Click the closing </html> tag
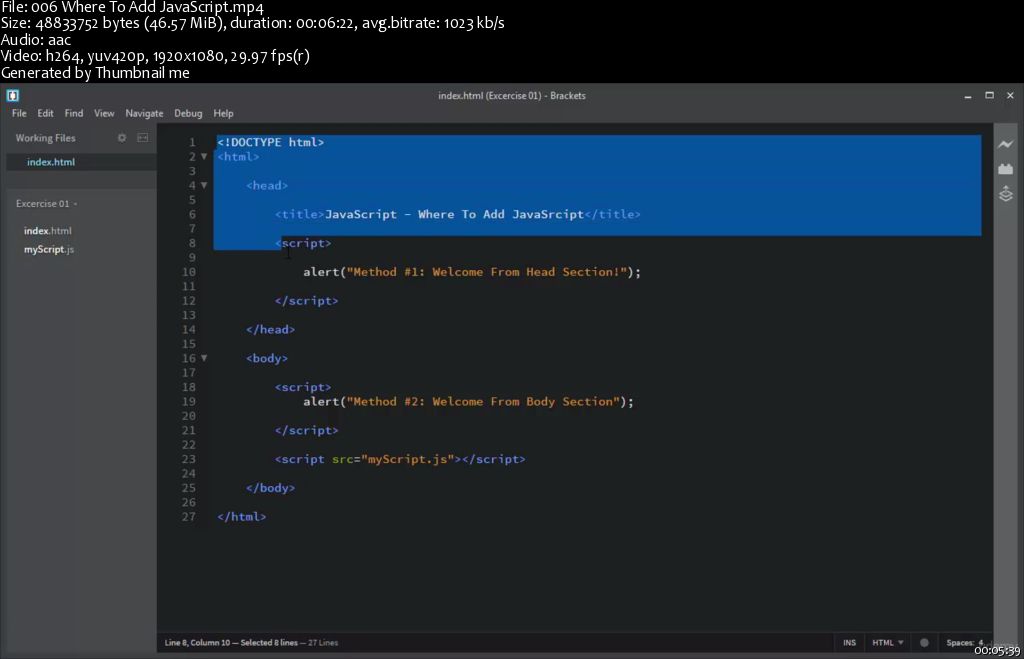The height and width of the screenshot is (659, 1024). 242,517
